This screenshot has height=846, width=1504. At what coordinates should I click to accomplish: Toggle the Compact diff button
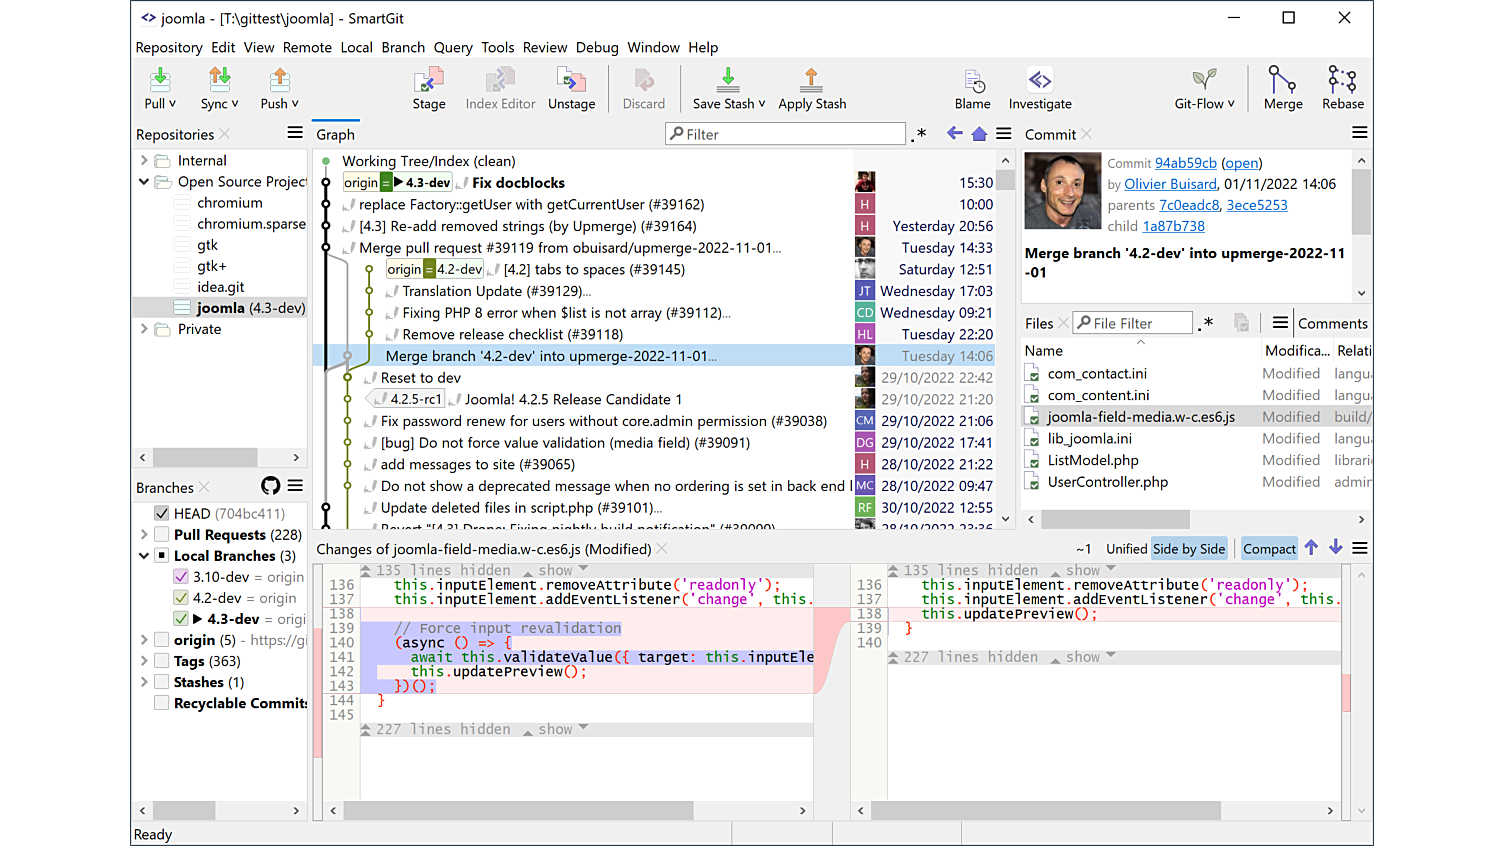pyautogui.click(x=1269, y=548)
